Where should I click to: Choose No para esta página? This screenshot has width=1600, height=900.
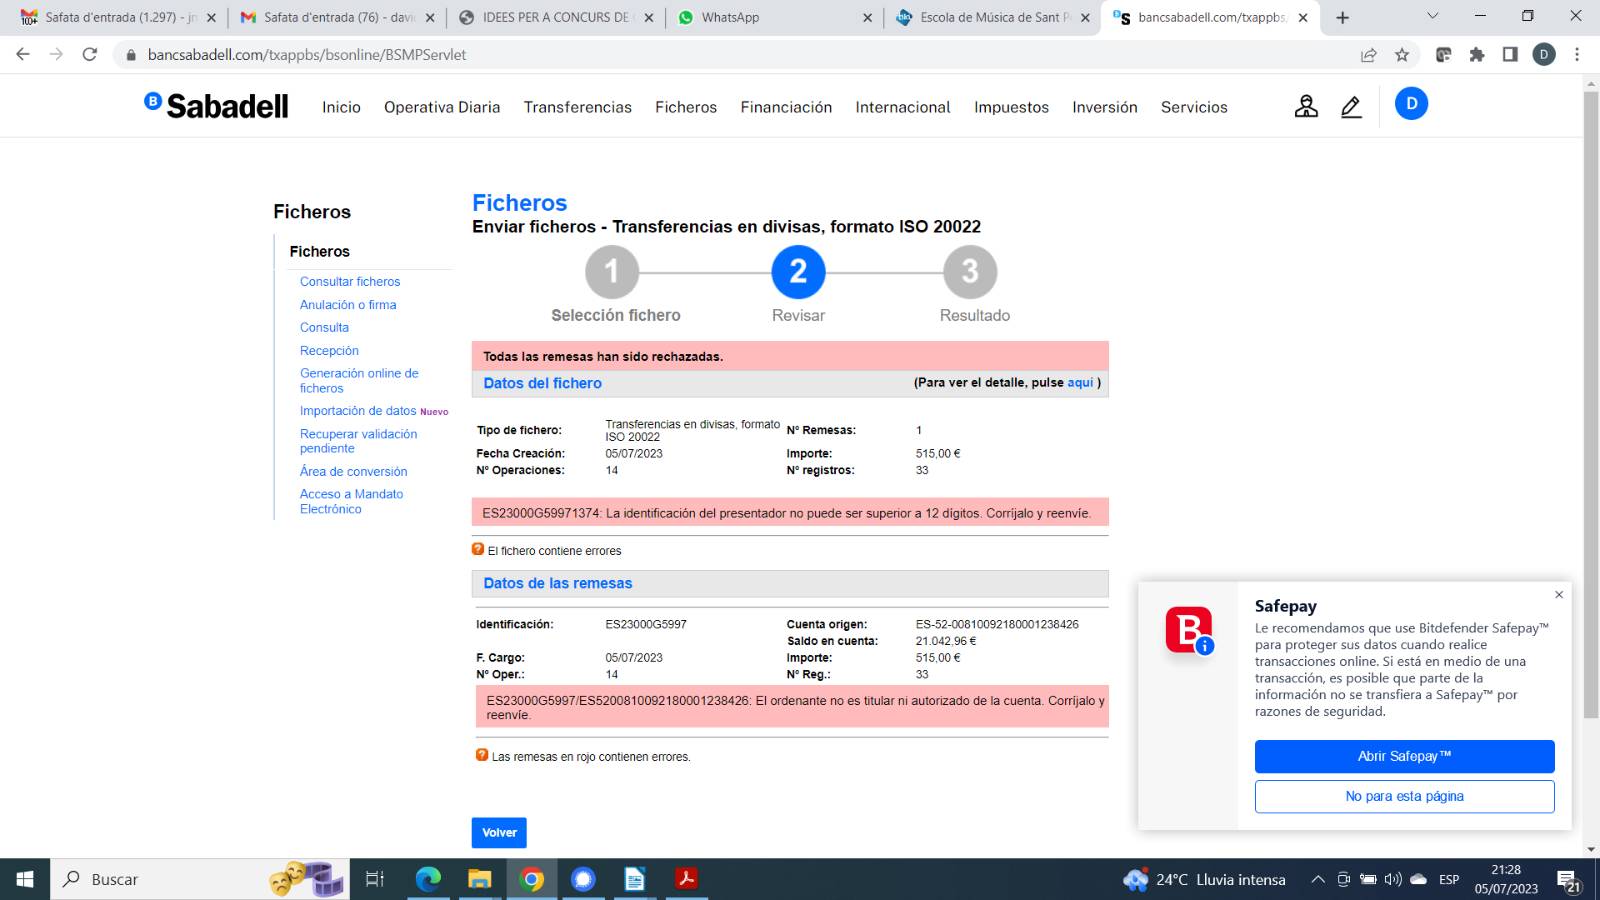click(x=1404, y=796)
